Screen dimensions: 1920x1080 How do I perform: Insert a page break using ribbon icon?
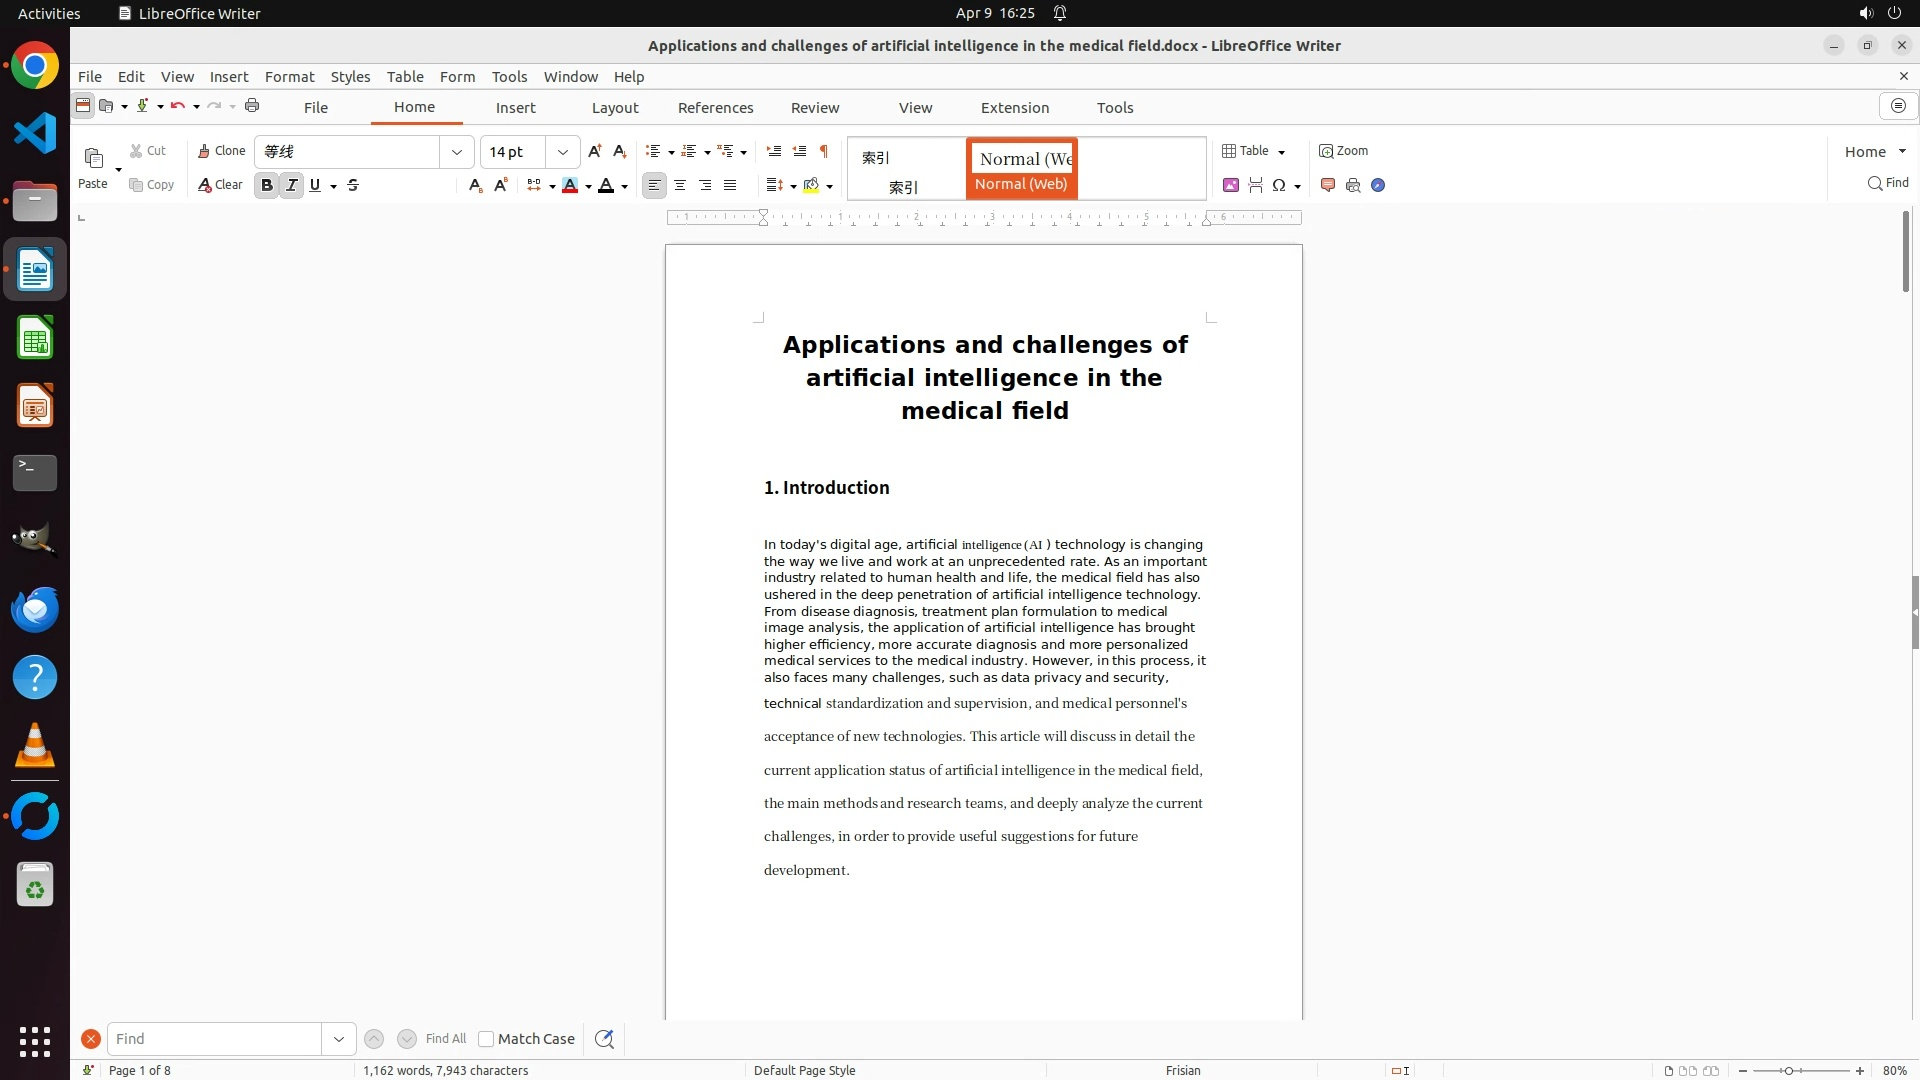[x=1256, y=185]
